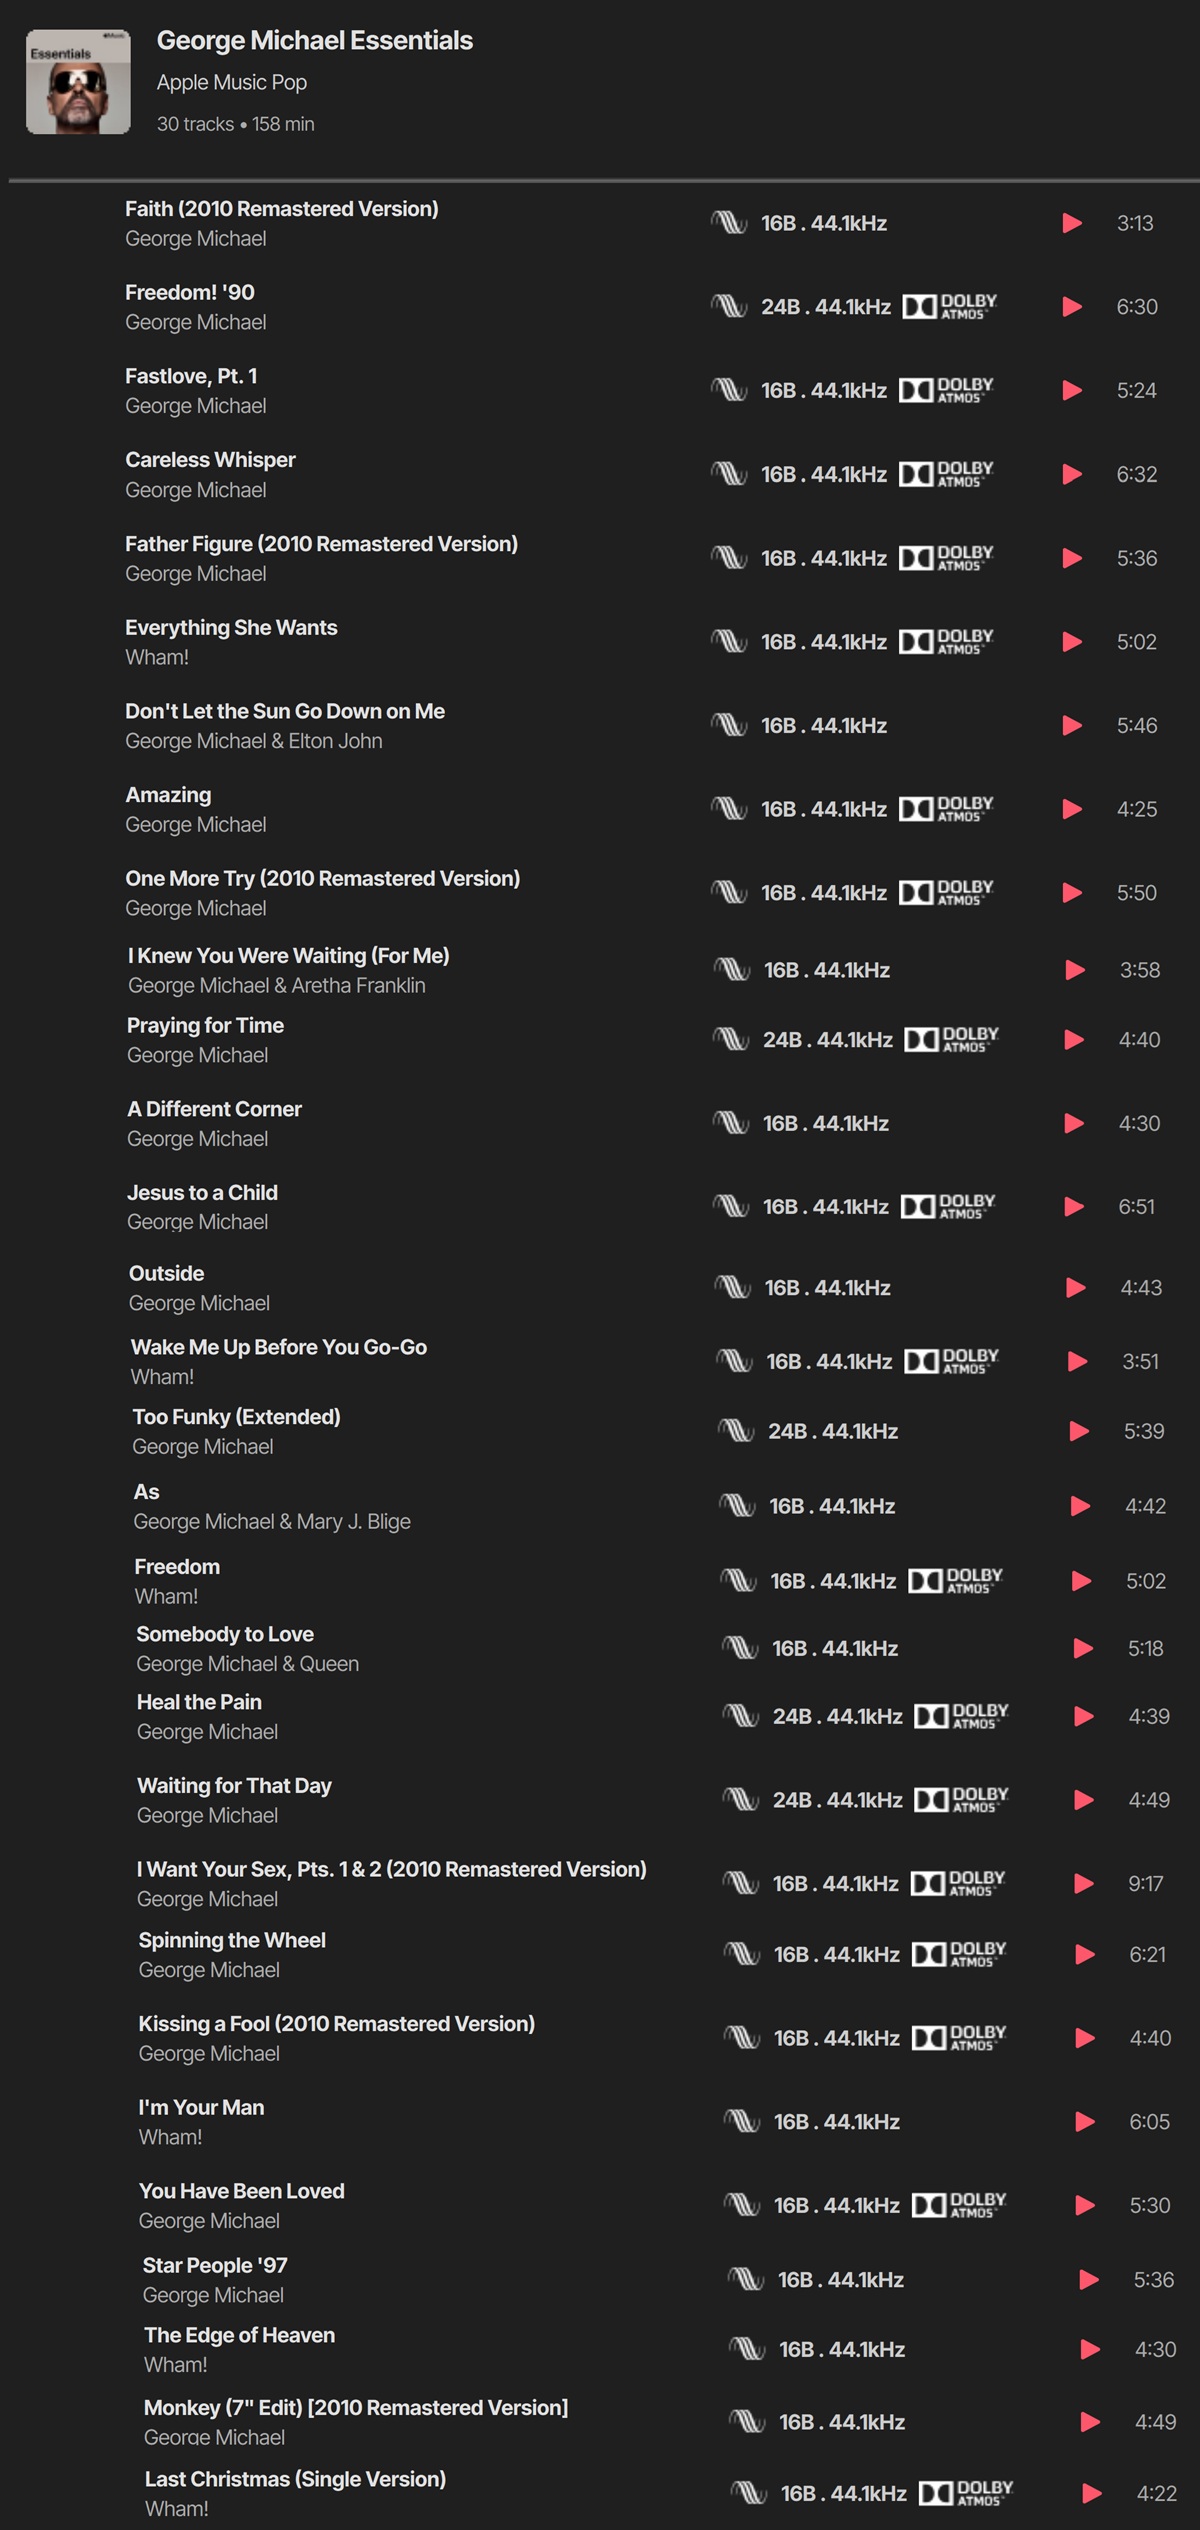
Task: Play Monkey (7" Edit) track
Action: tap(1090, 2421)
